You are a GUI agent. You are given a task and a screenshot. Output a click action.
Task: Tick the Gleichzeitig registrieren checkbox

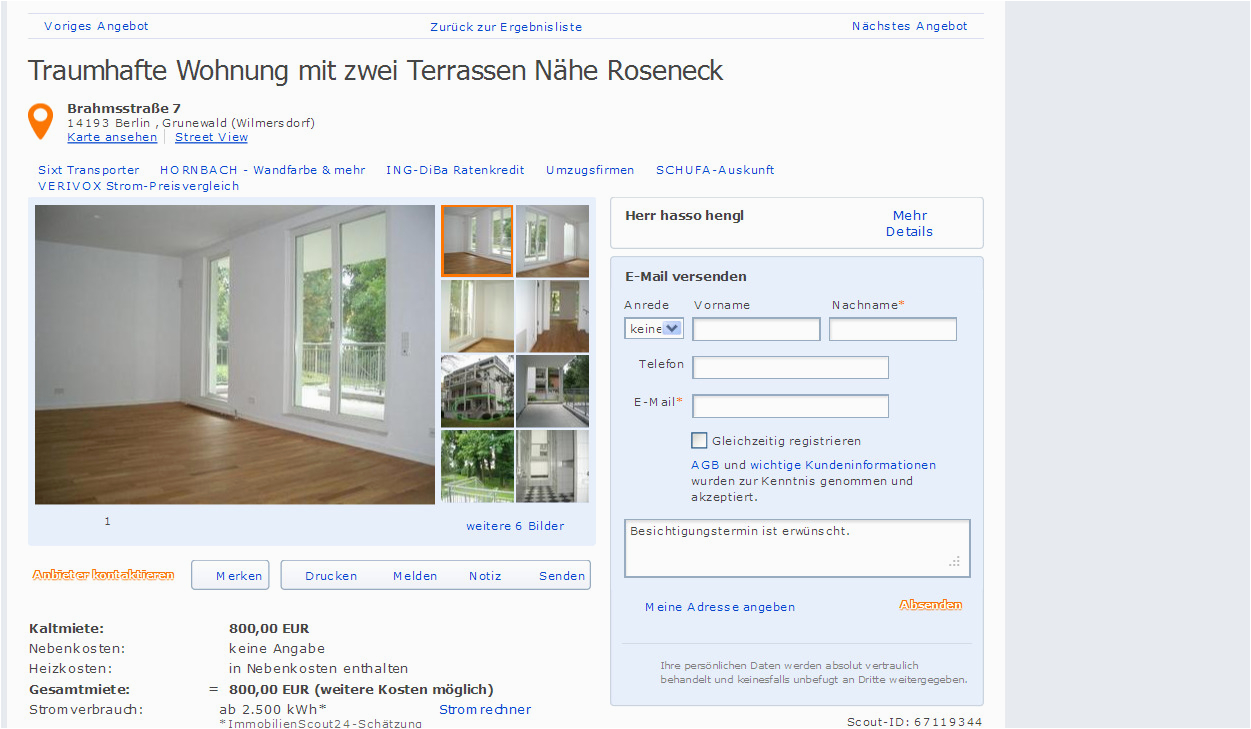[x=699, y=440]
